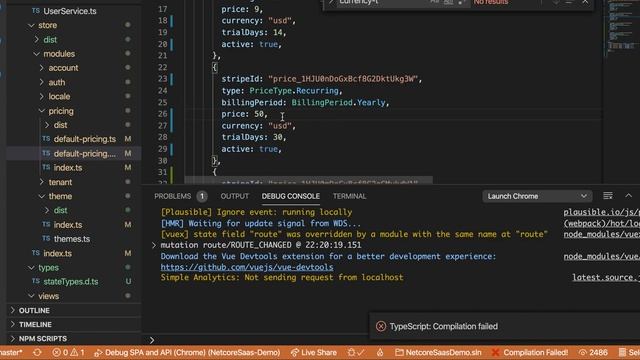Open index.ts marked M below themes.ts
Screen dimensions: 640x360
58,253
